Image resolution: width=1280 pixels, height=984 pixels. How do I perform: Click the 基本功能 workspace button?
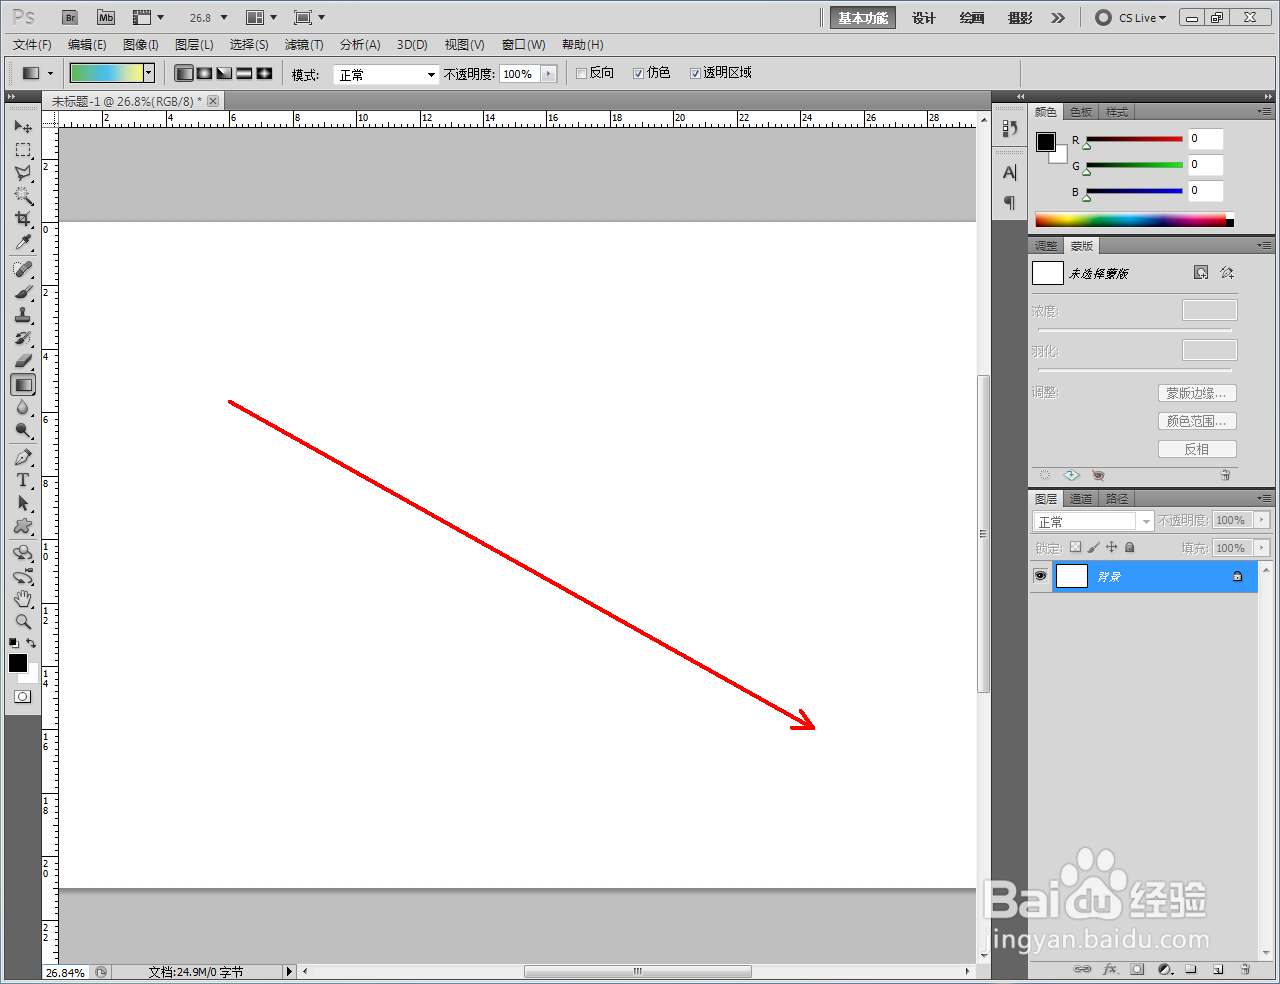(863, 18)
